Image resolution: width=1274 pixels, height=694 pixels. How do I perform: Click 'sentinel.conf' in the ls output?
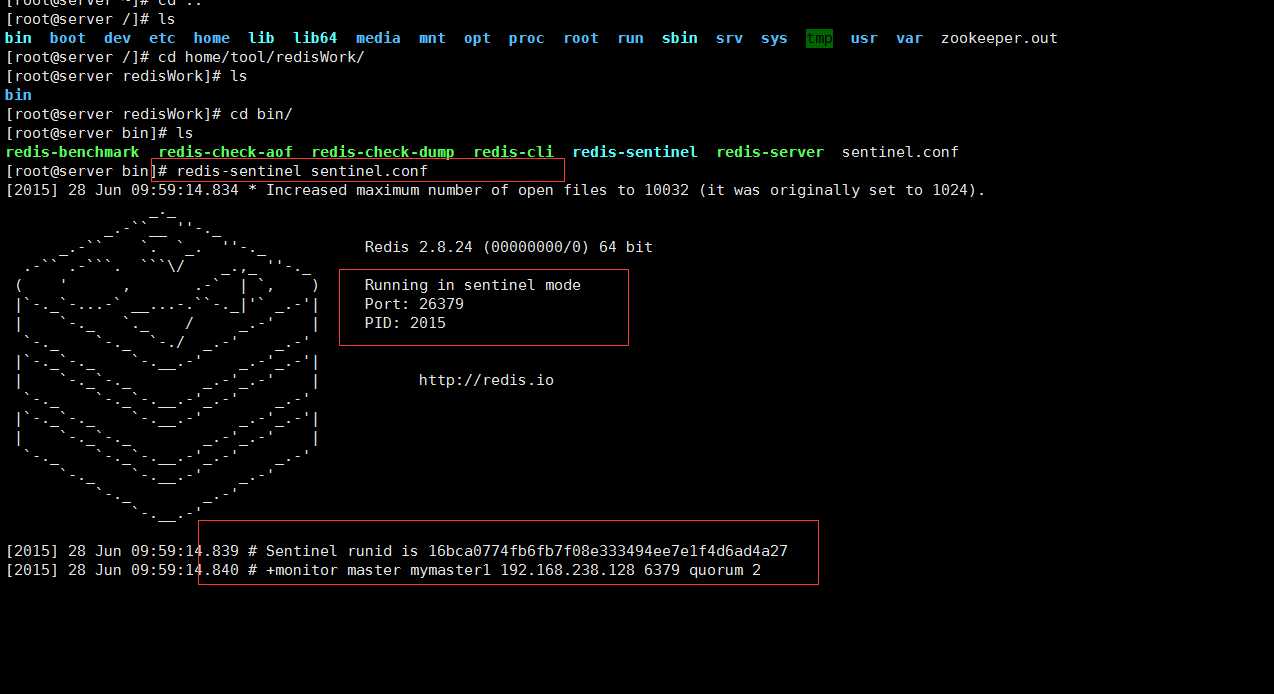click(900, 152)
